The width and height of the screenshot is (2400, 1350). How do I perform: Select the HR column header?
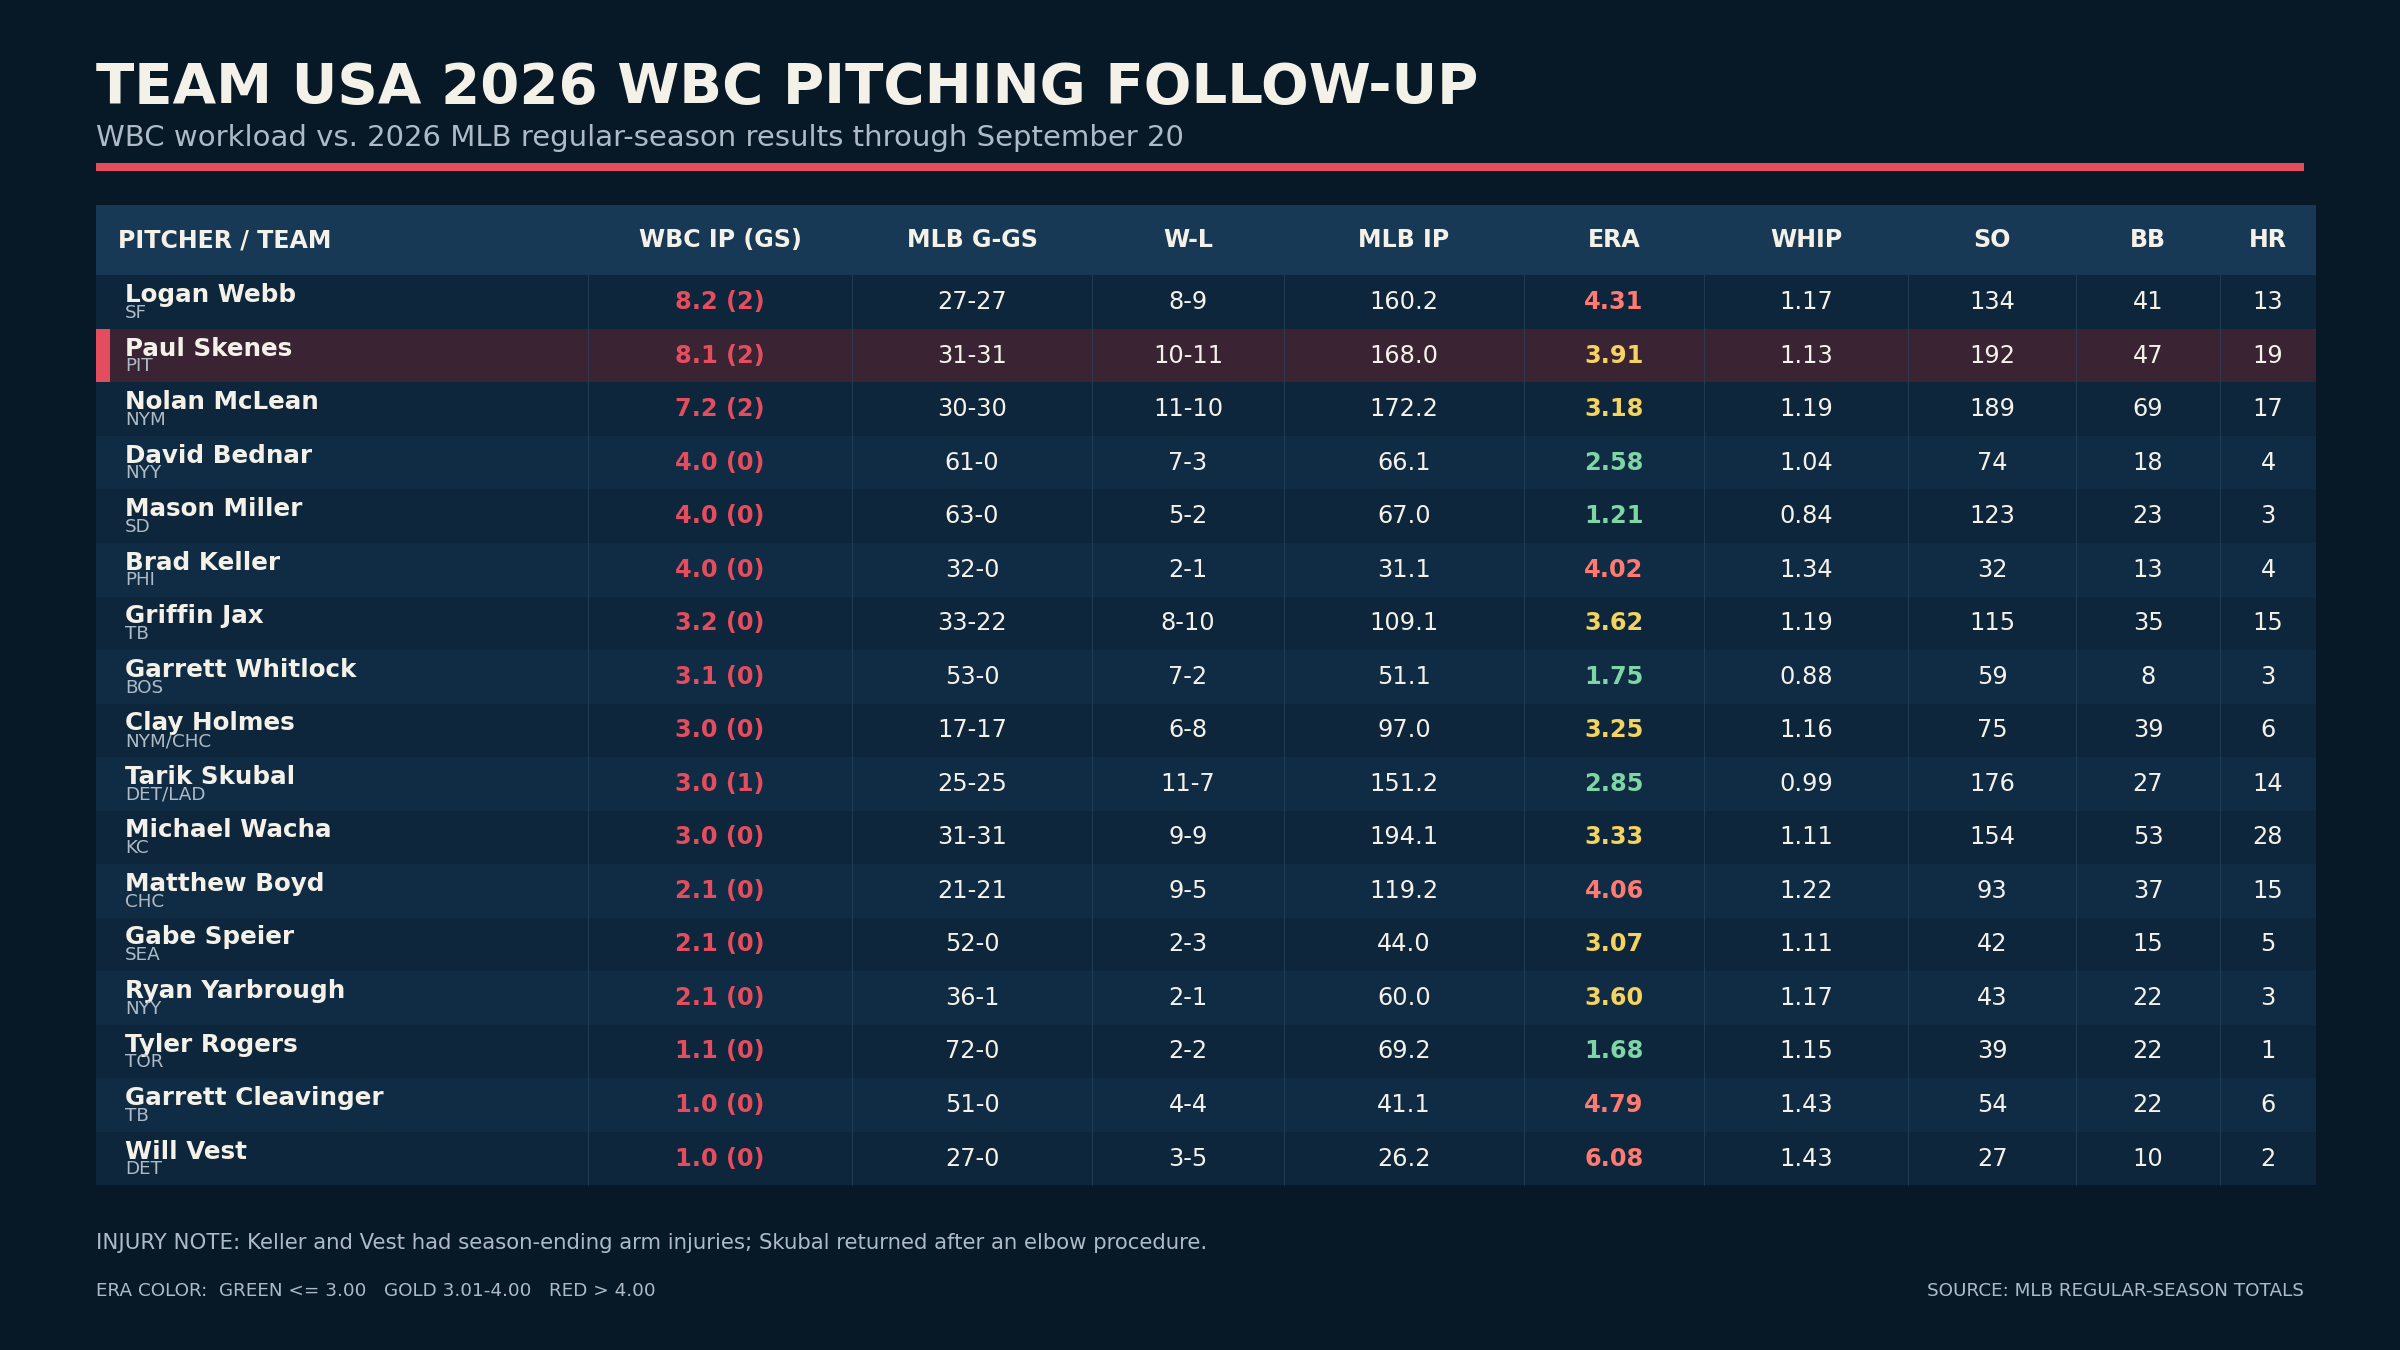[2267, 240]
